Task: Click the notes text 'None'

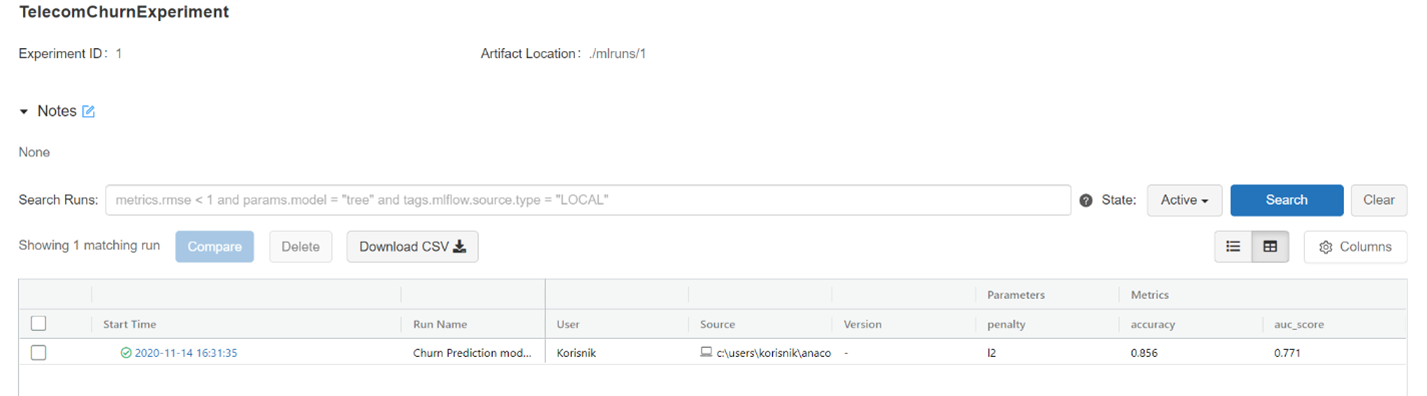Action: (34, 153)
